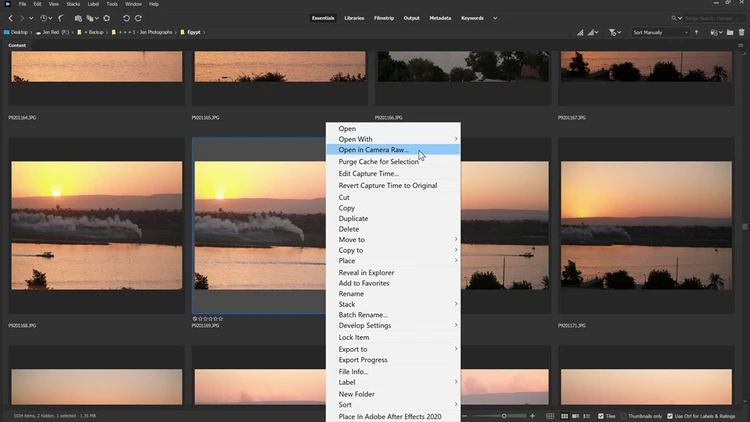The width and height of the screenshot is (750, 422).
Task: Uncheck Use Ctrl for Labels & Ratings
Action: coord(670,416)
